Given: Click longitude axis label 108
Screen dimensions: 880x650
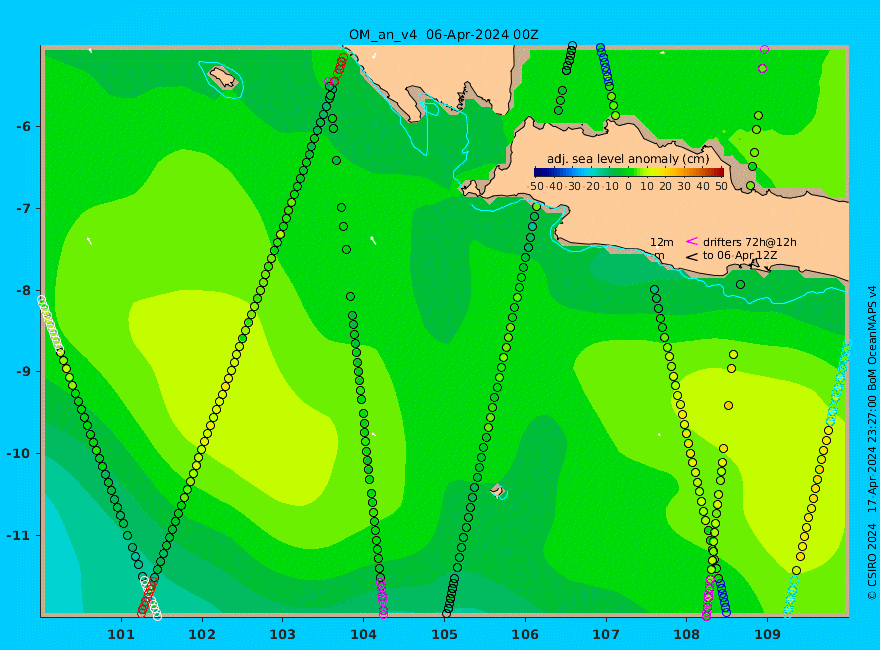Looking at the screenshot, I should pos(686,635).
